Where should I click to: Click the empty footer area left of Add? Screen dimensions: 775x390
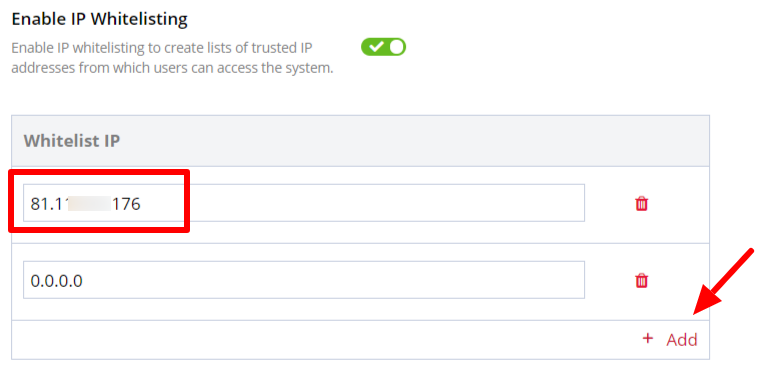321,340
